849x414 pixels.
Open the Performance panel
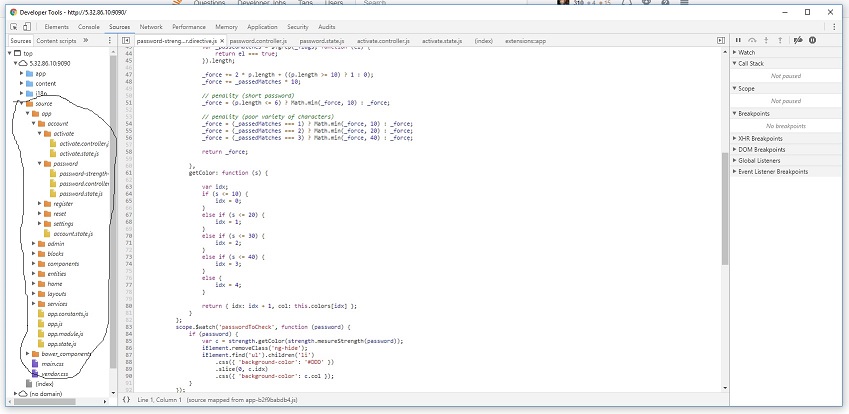(x=190, y=27)
